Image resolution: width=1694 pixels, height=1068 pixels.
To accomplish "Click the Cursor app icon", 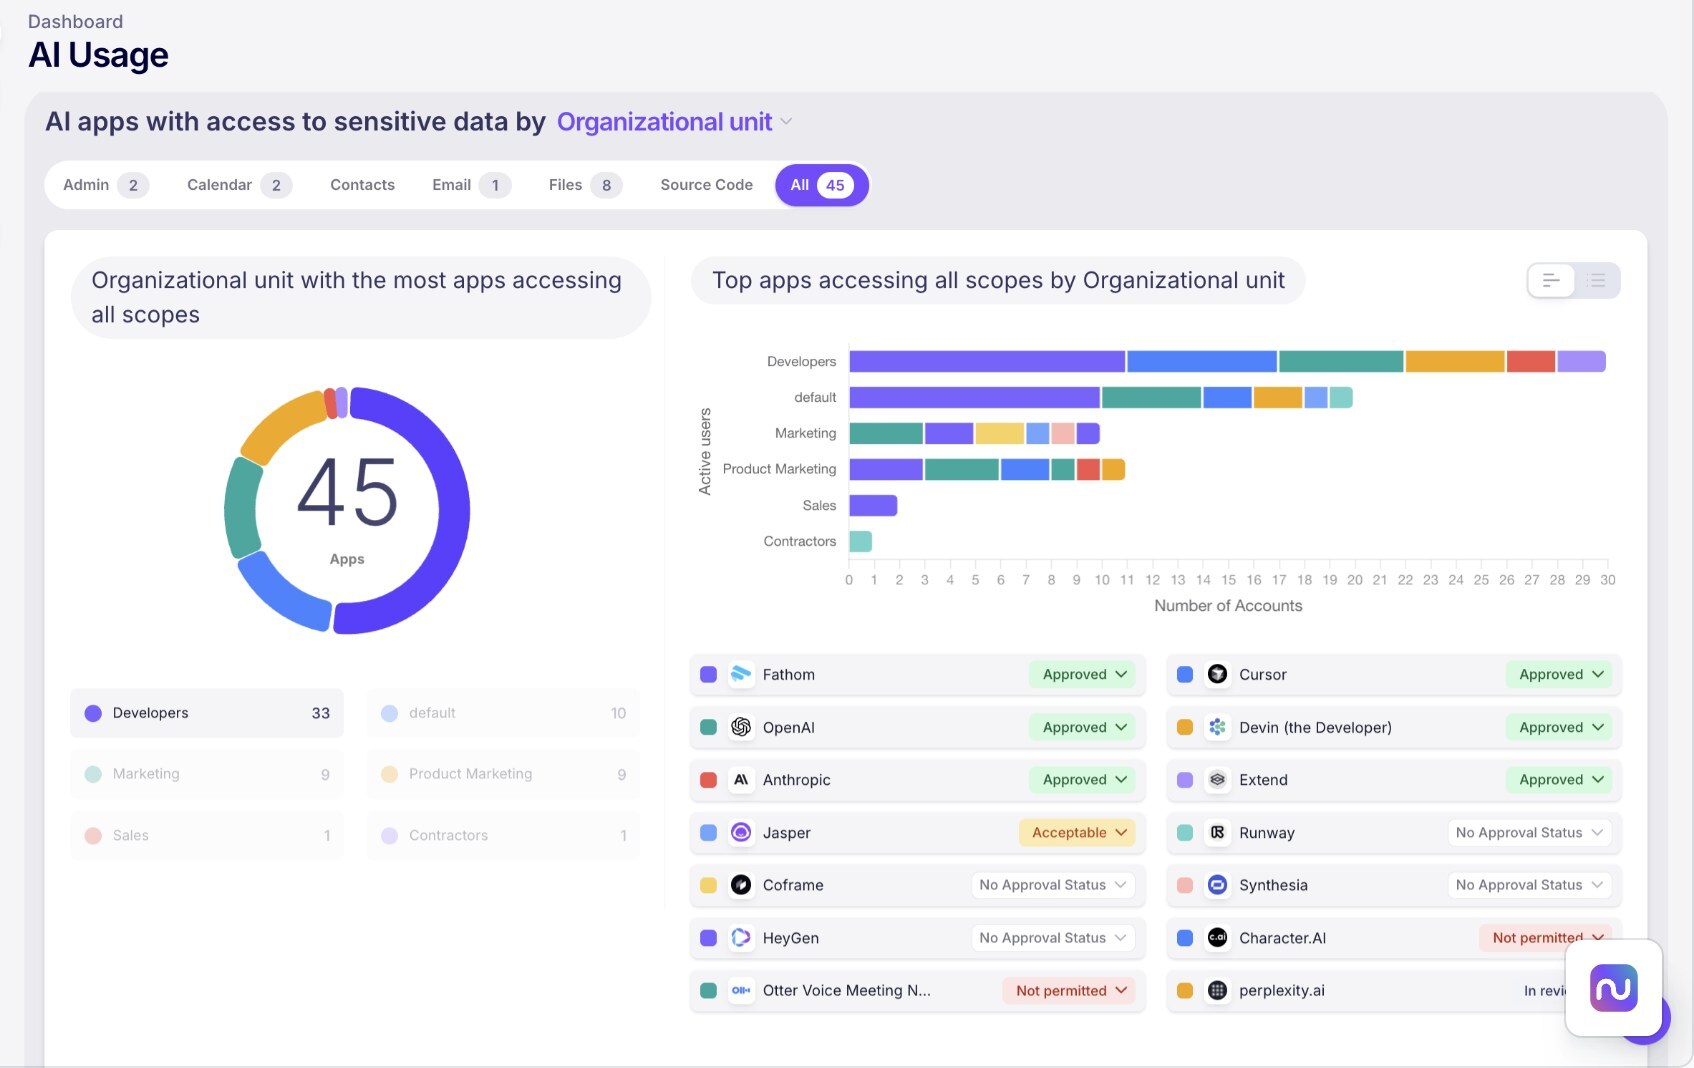I will [x=1217, y=674].
